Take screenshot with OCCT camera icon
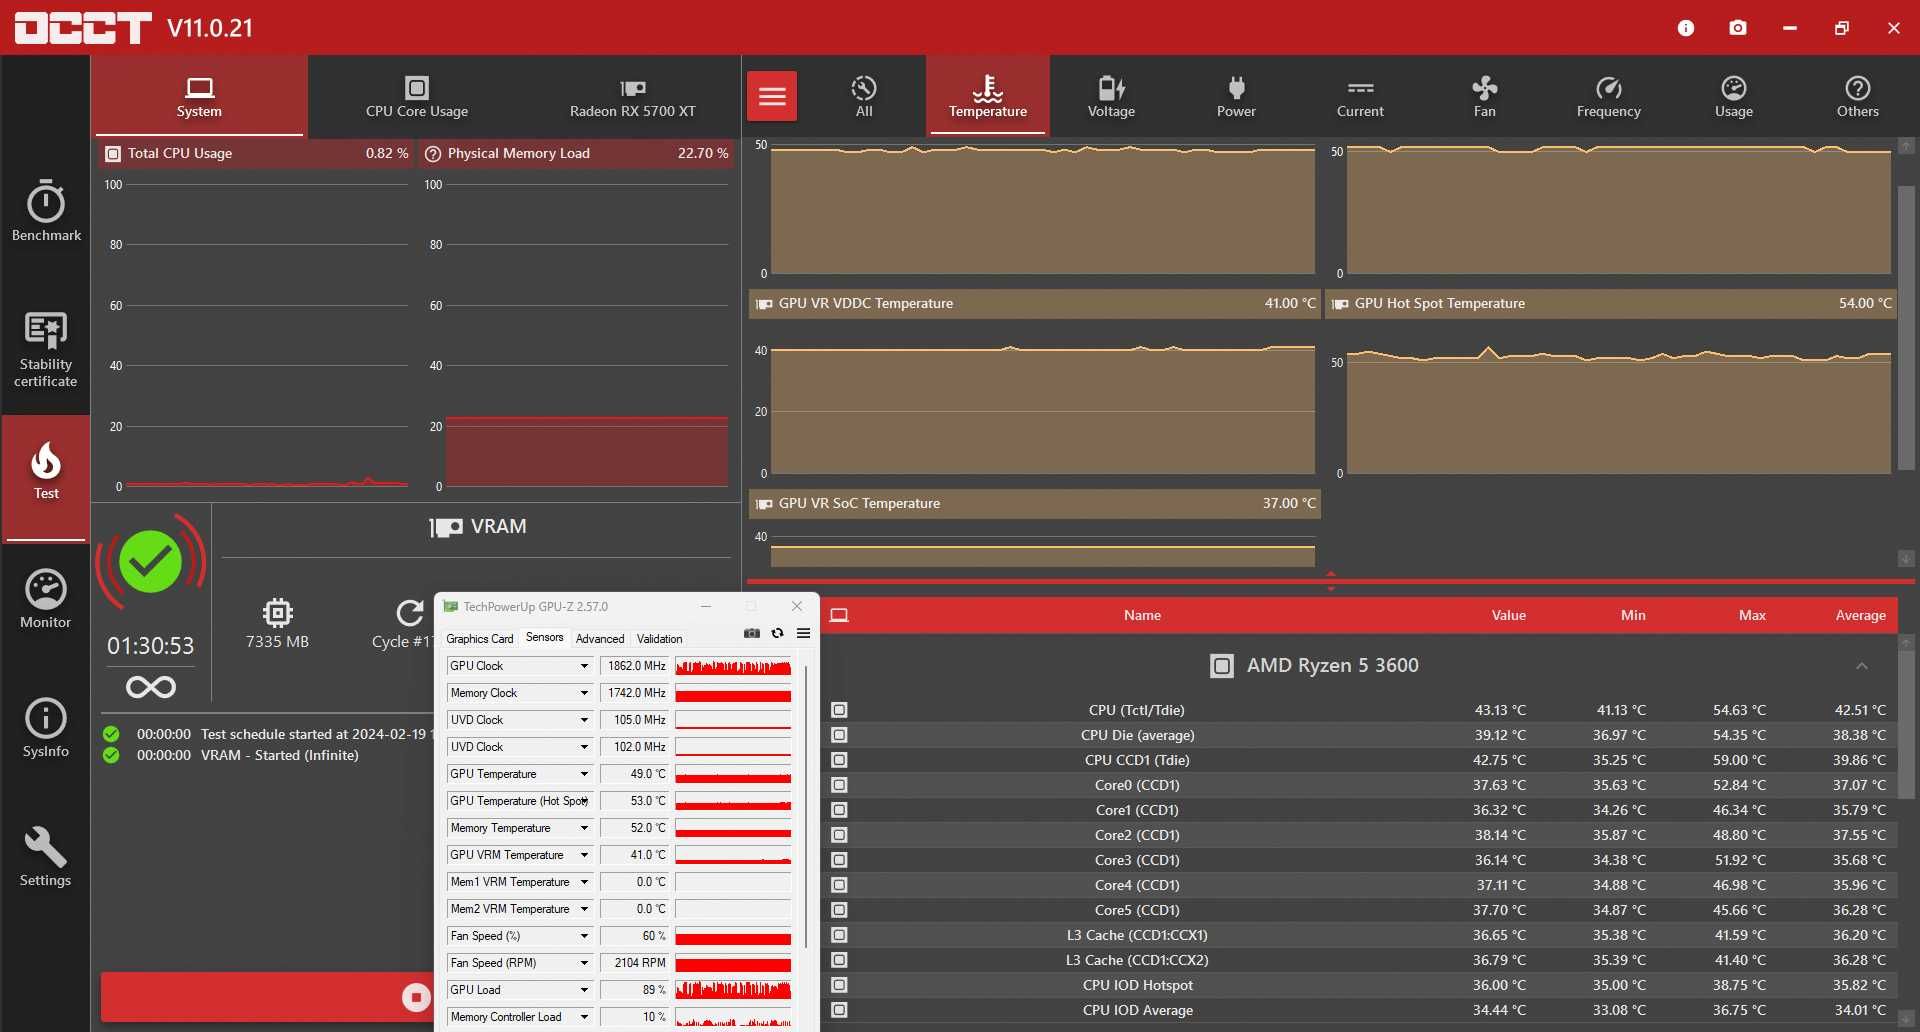1920x1032 pixels. point(1738,28)
